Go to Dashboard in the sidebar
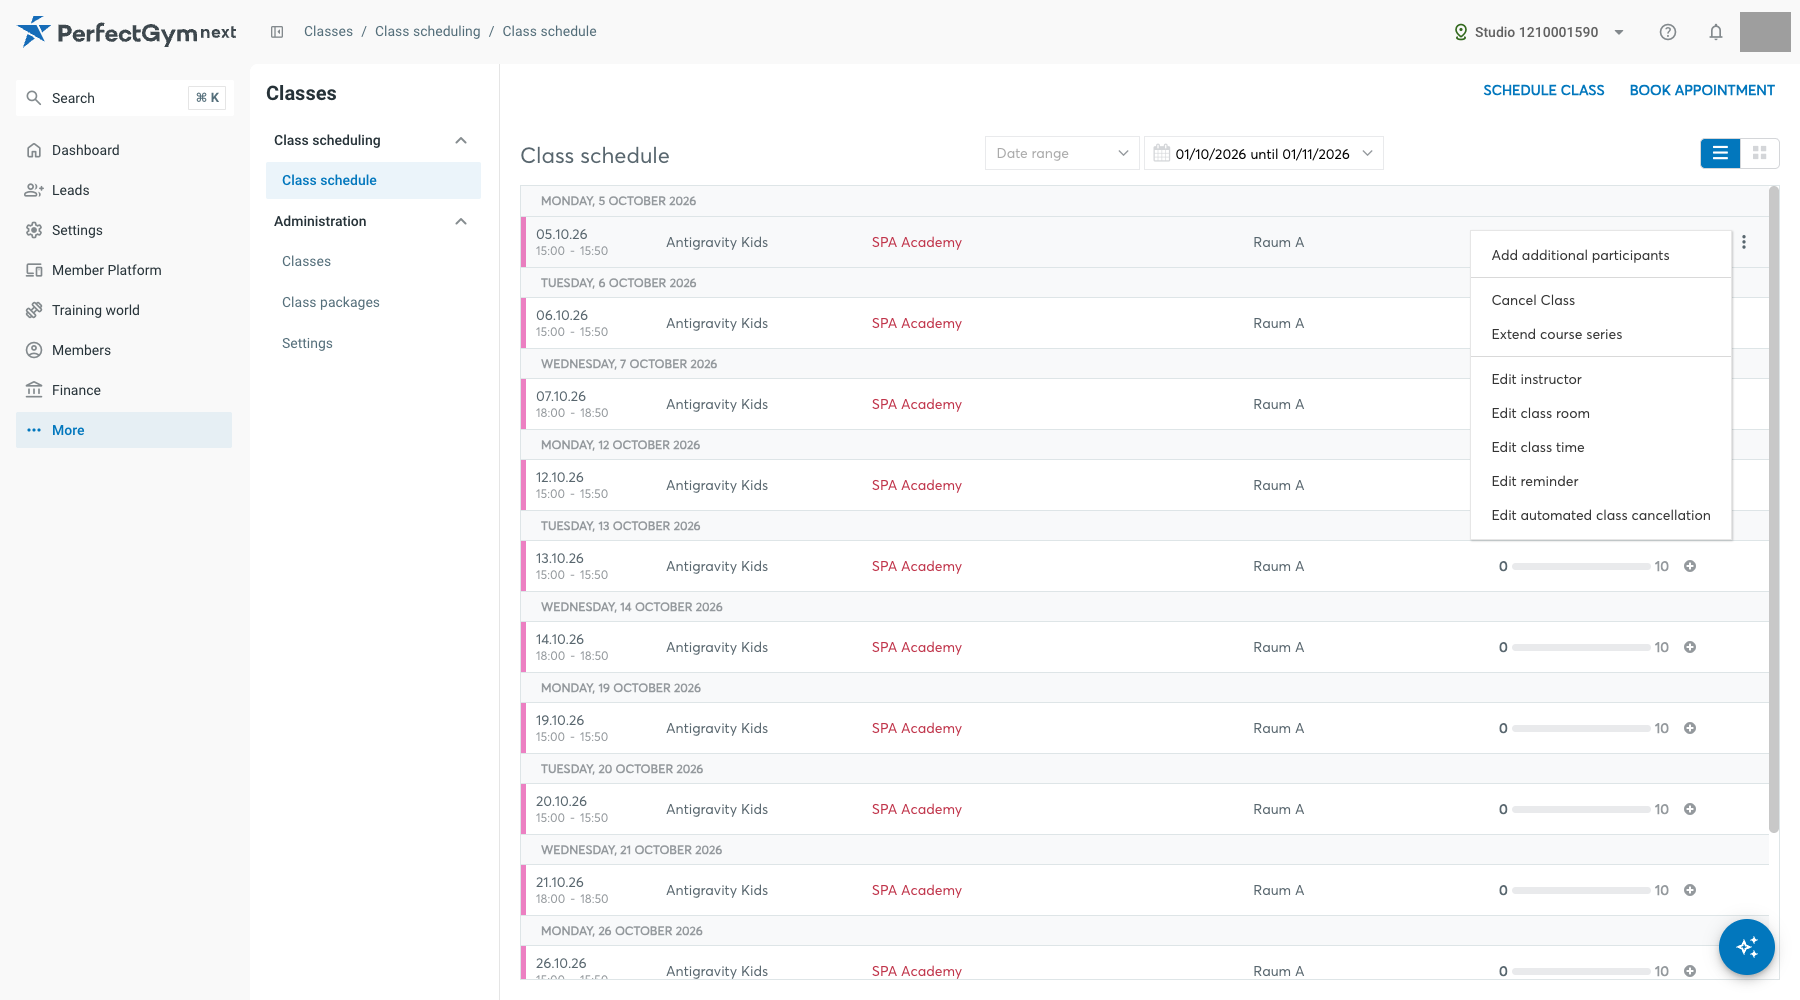 pyautogui.click(x=124, y=150)
